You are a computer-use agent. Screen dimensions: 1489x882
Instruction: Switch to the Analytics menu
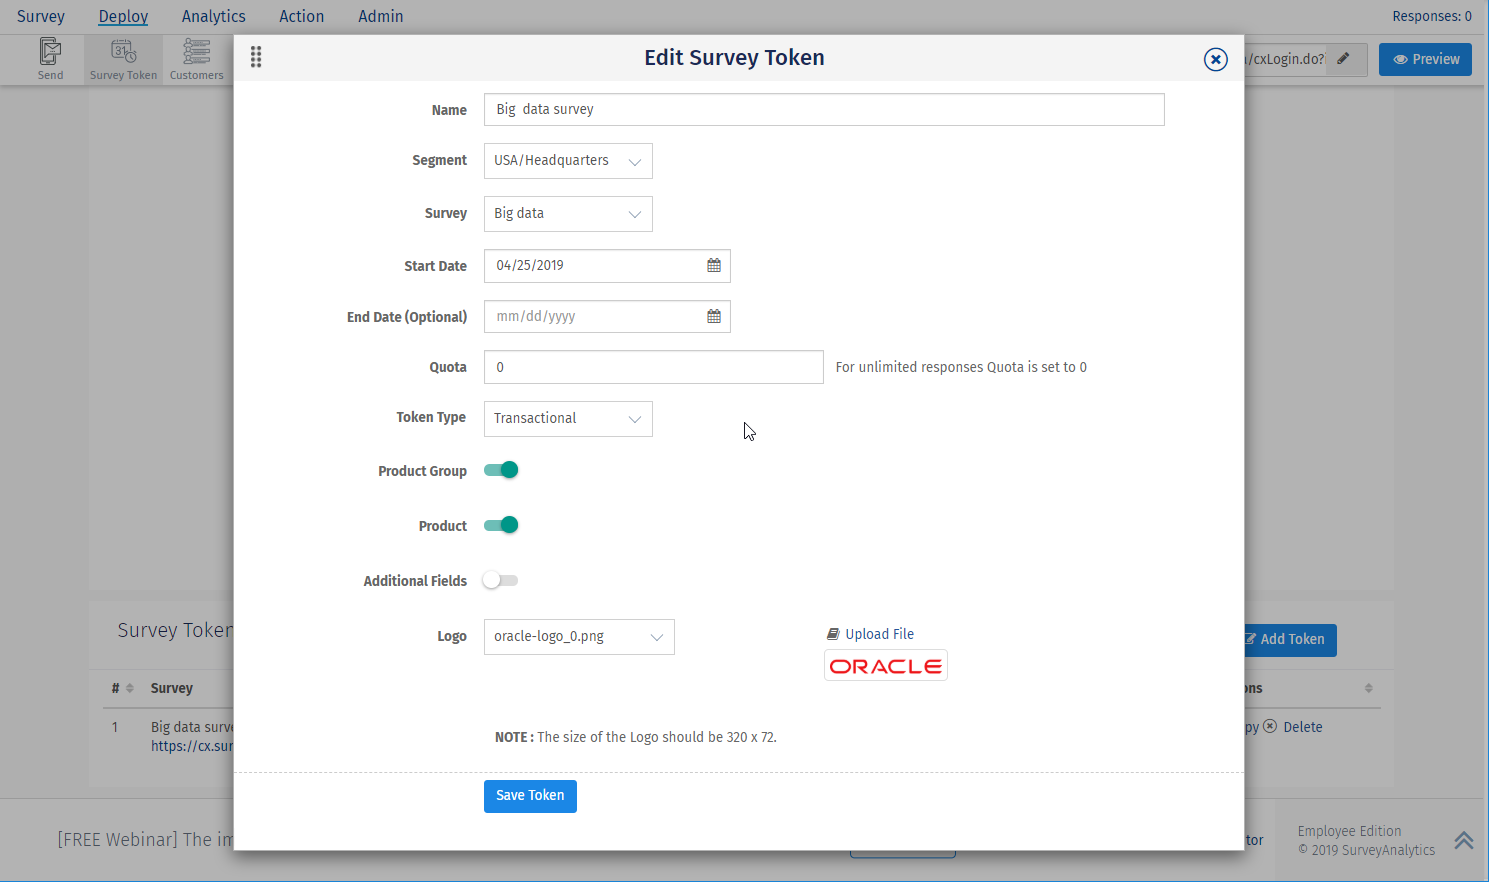click(213, 16)
